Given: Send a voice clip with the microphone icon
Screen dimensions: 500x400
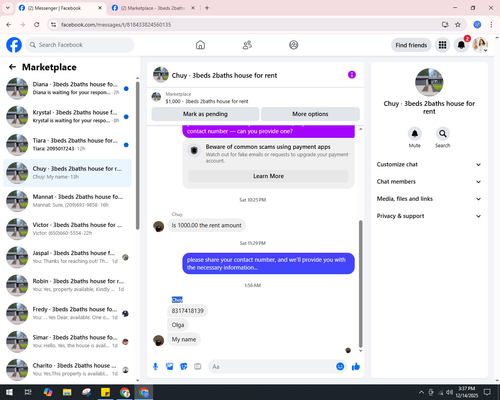Looking at the screenshot, I should point(155,367).
